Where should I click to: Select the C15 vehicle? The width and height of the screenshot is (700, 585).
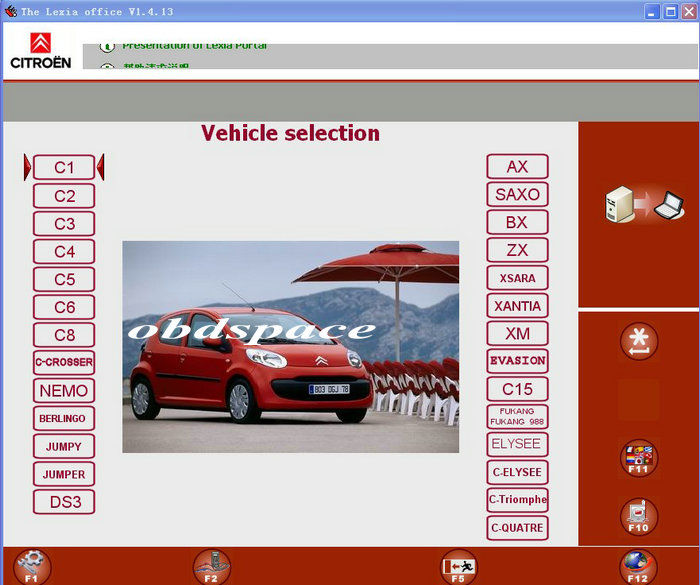tap(517, 389)
